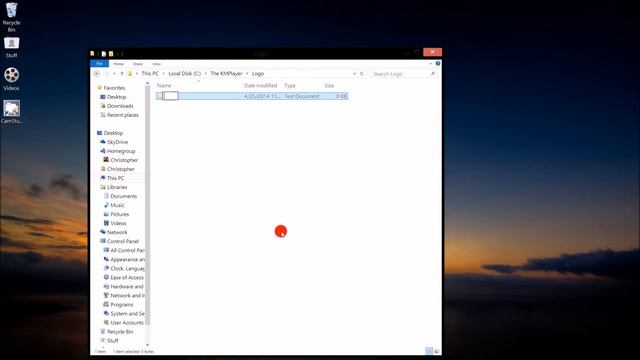Click Local Disk (C:) in address path

click(184, 73)
